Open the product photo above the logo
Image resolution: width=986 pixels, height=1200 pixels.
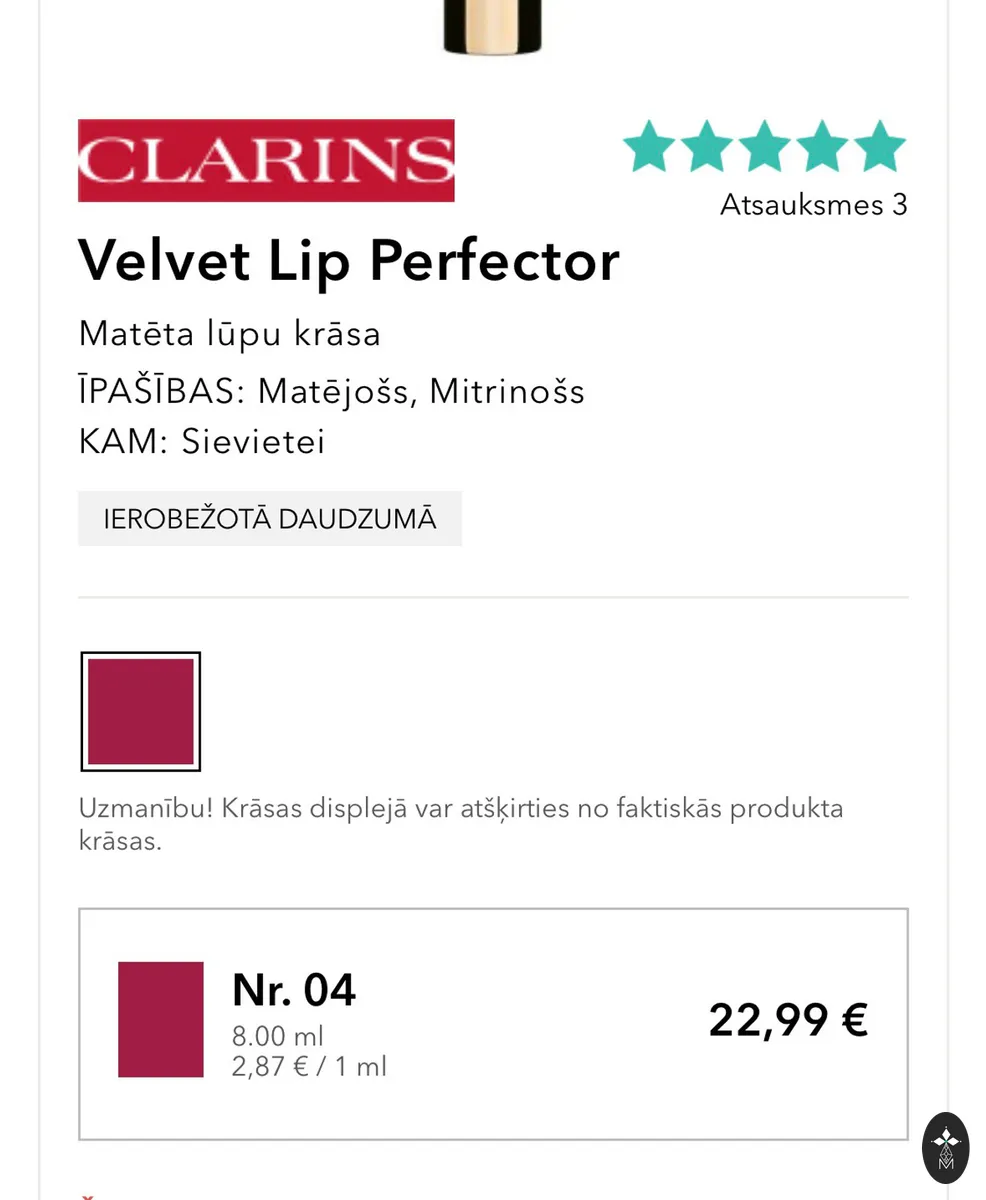tap(492, 27)
